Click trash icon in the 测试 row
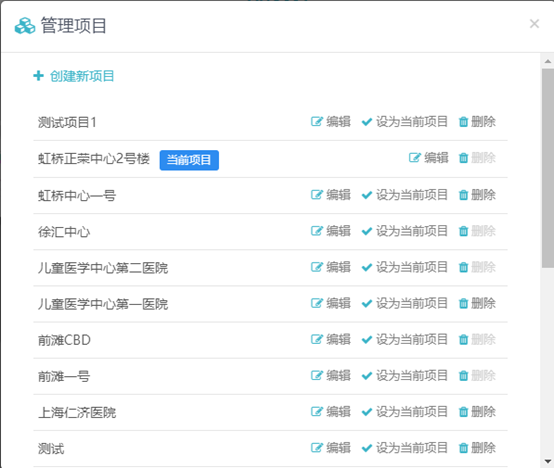The height and width of the screenshot is (468, 554). click(463, 448)
